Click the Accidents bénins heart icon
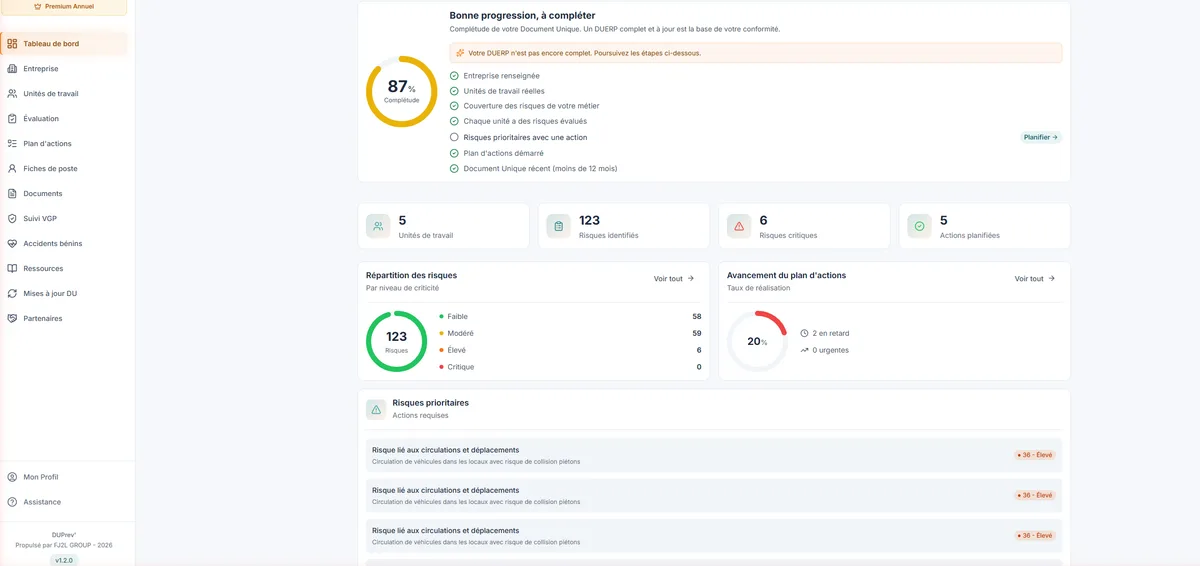The width and height of the screenshot is (1200, 566). click(x=12, y=243)
